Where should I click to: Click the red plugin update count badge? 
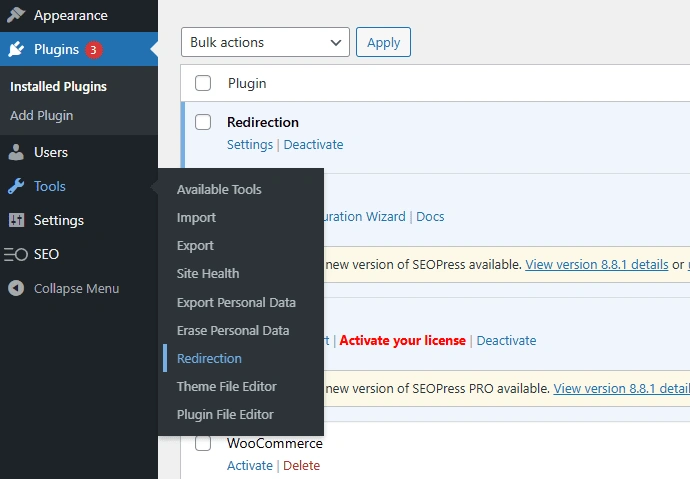[93, 50]
